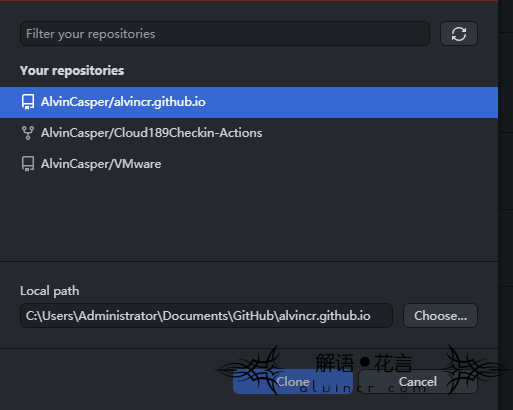The height and width of the screenshot is (410, 513).
Task: Refresh the repository list
Action: click(x=459, y=34)
